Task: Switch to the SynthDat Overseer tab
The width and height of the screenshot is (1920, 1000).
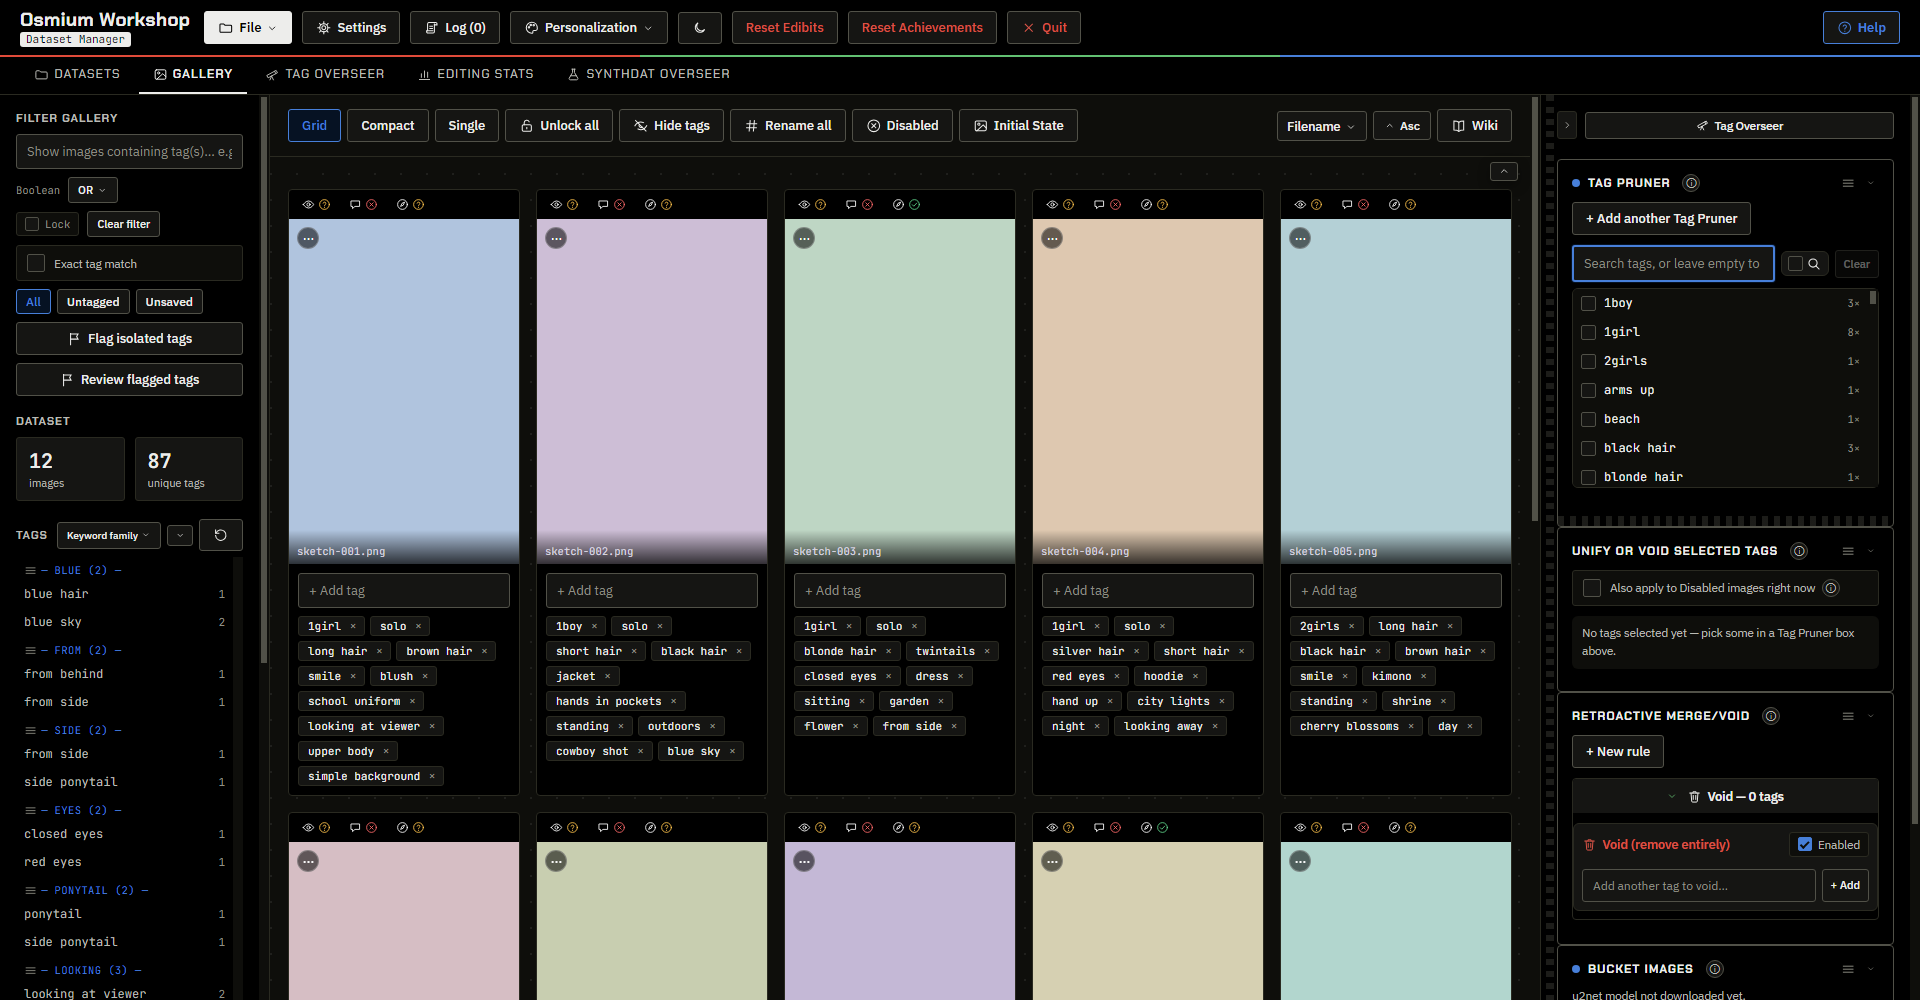Action: 649,74
